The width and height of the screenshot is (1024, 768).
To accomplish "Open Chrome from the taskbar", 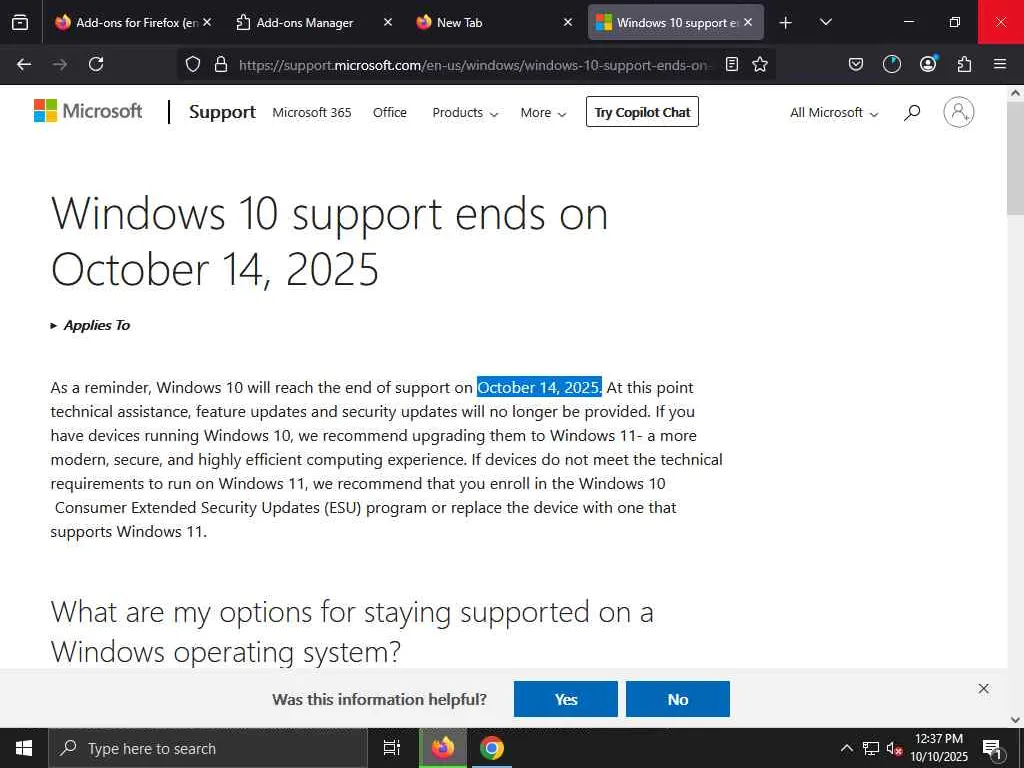I will [492, 748].
